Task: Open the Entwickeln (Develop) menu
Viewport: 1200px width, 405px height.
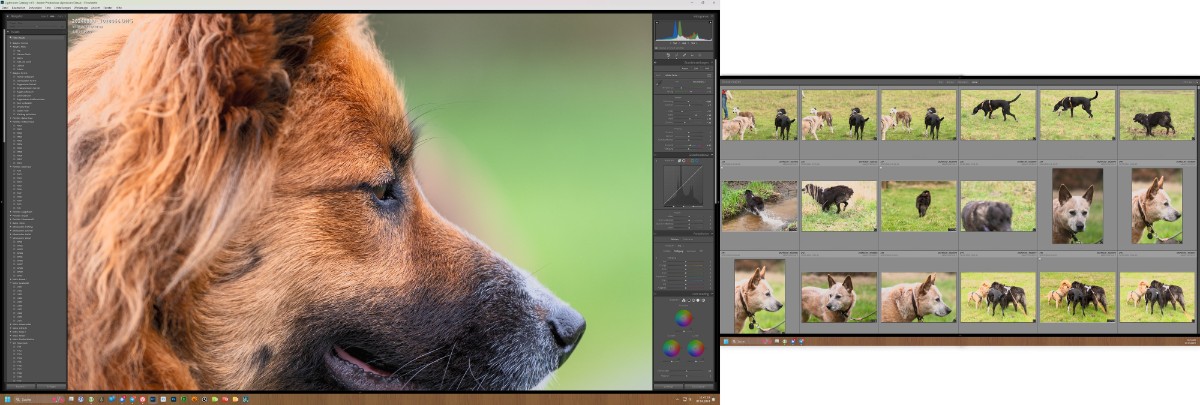Action: pyautogui.click(x=35, y=7)
